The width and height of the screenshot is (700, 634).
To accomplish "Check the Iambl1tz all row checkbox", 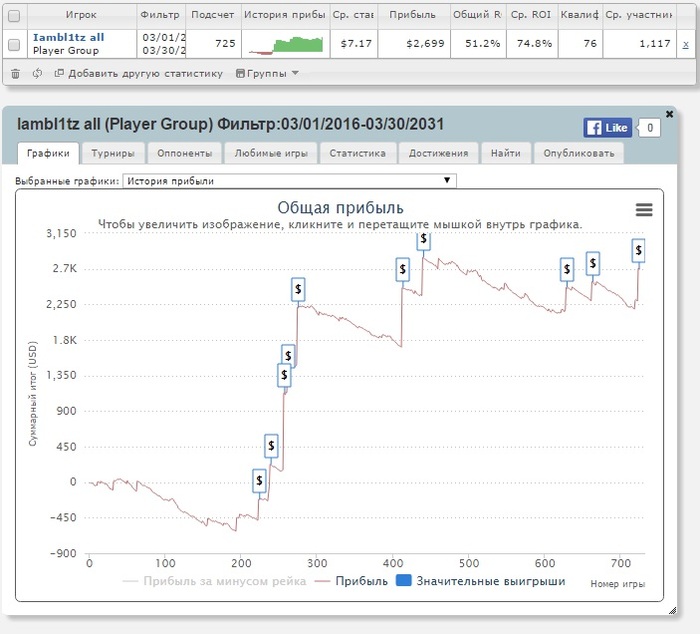I will point(14,45).
